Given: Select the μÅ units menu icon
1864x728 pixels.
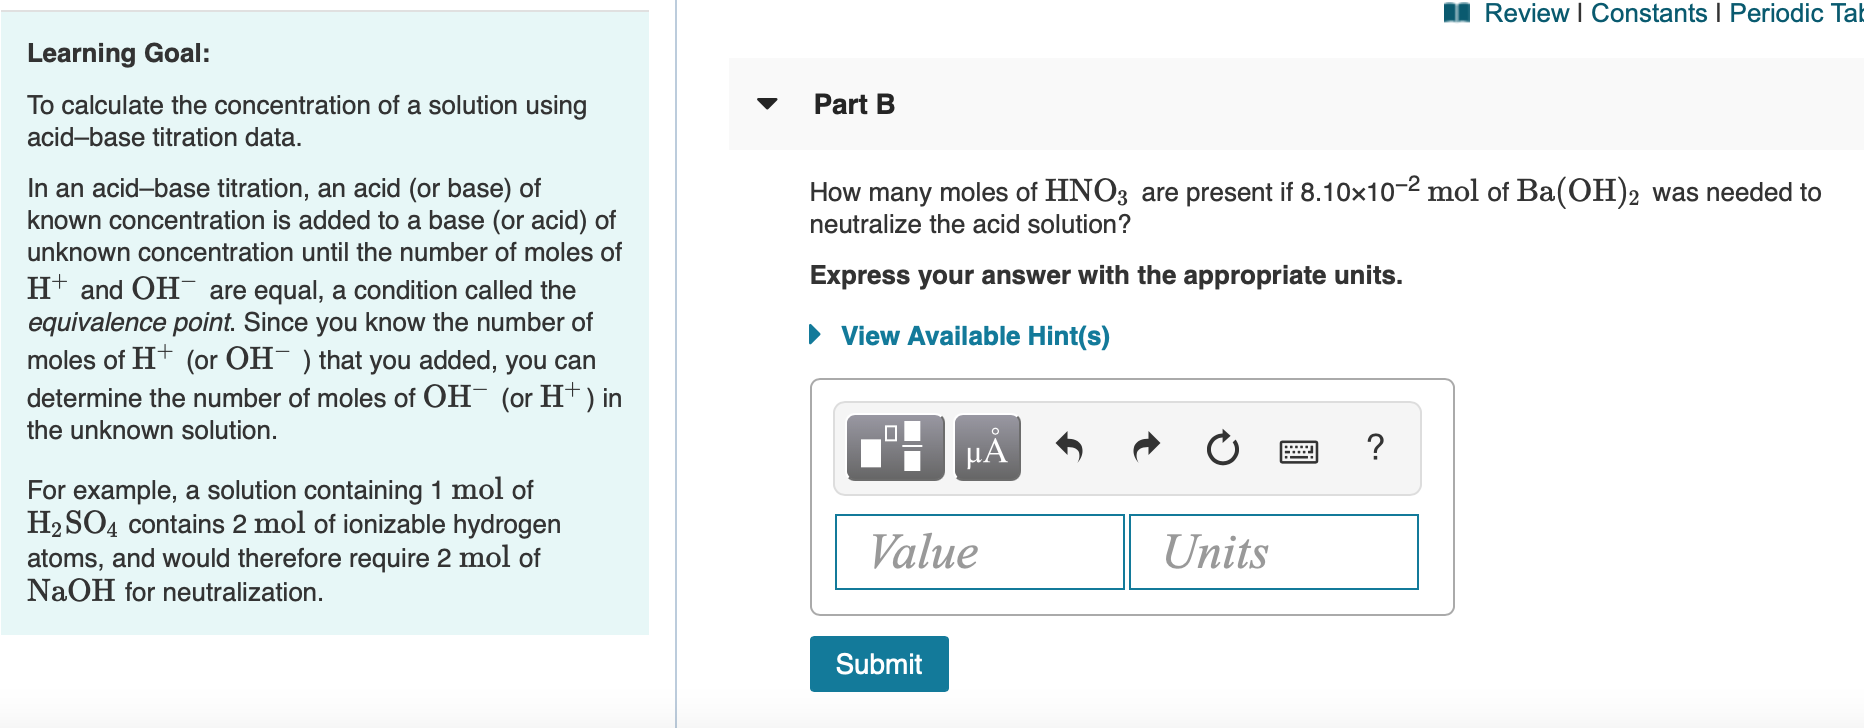Looking at the screenshot, I should pos(986,448).
